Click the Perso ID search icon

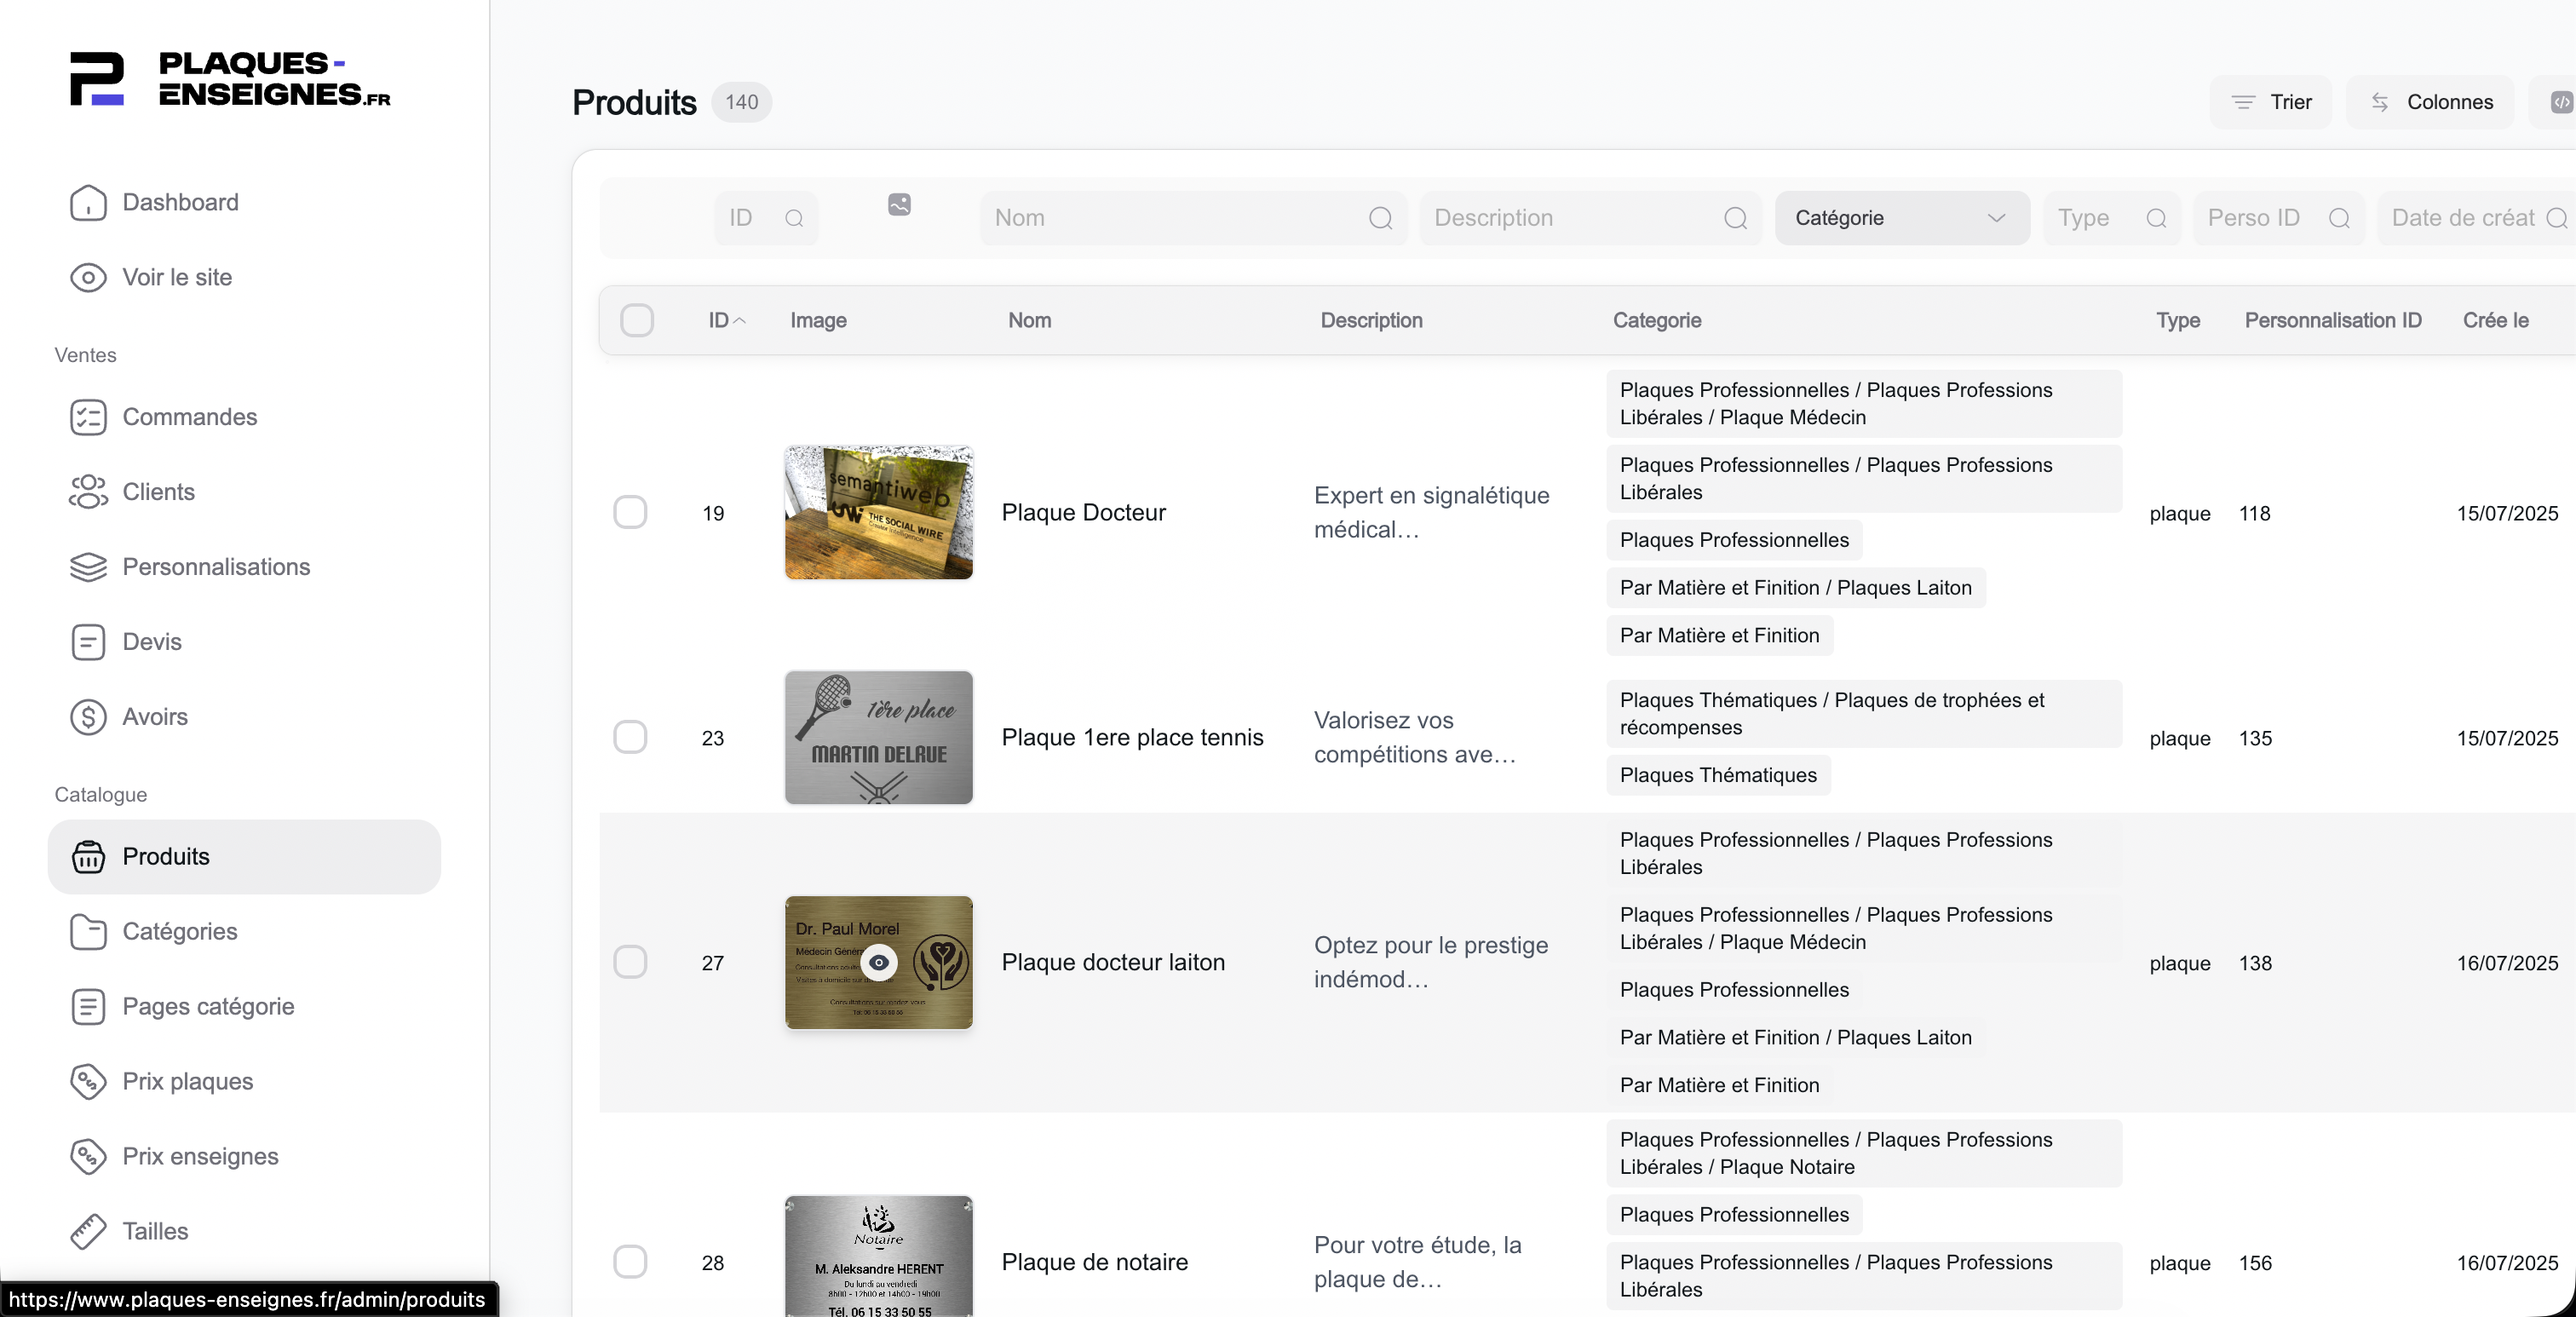coord(2339,219)
